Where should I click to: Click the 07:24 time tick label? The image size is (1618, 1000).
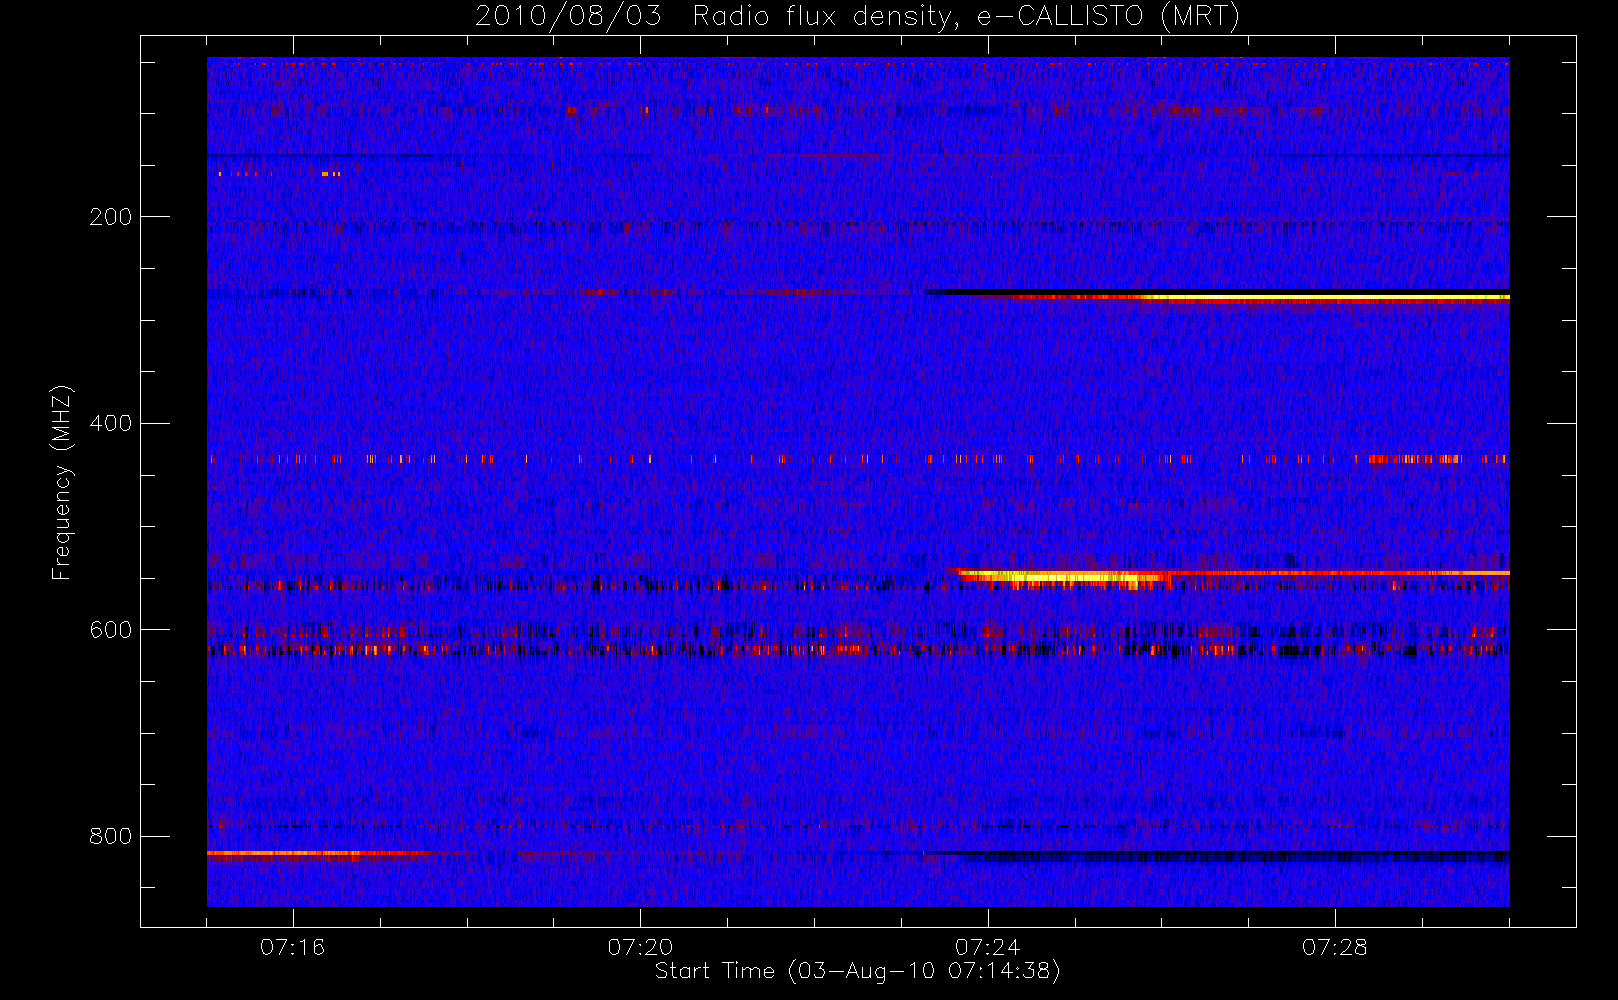pos(987,947)
